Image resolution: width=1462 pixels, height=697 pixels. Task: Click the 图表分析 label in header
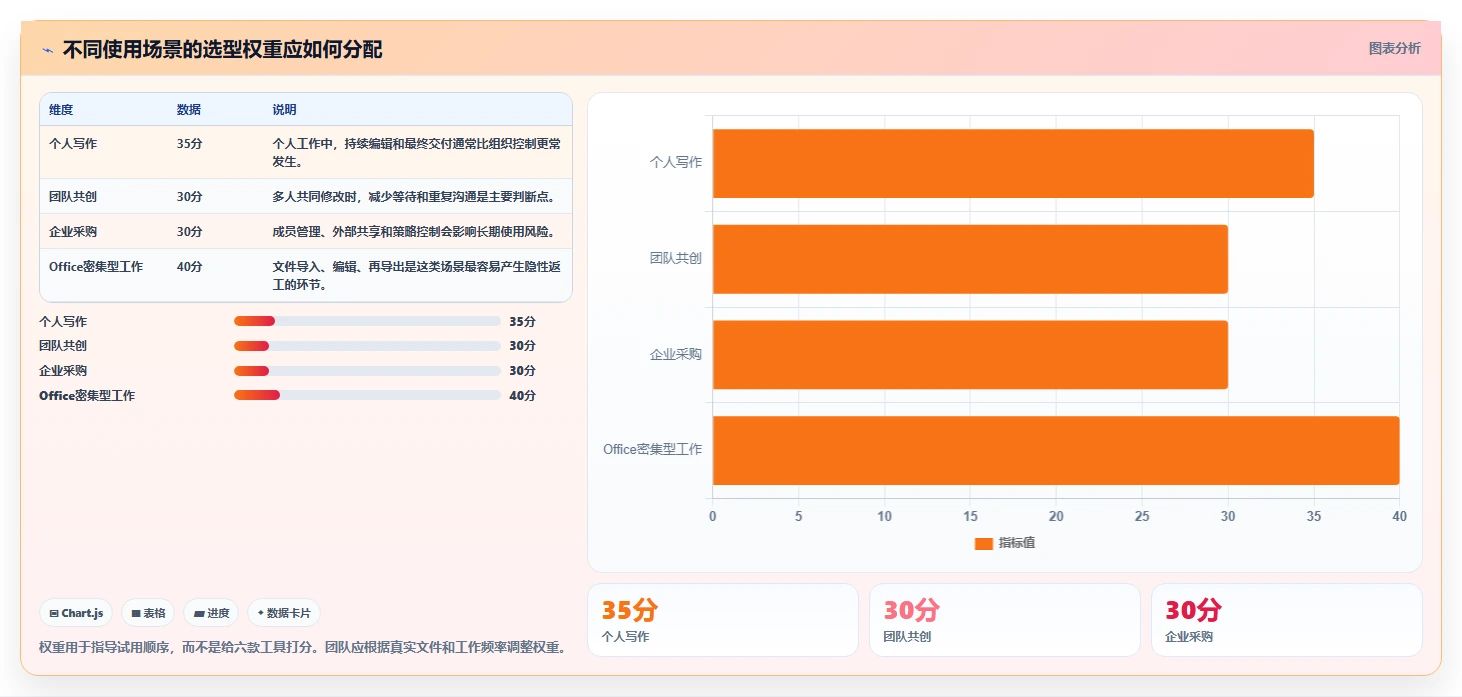1394,48
